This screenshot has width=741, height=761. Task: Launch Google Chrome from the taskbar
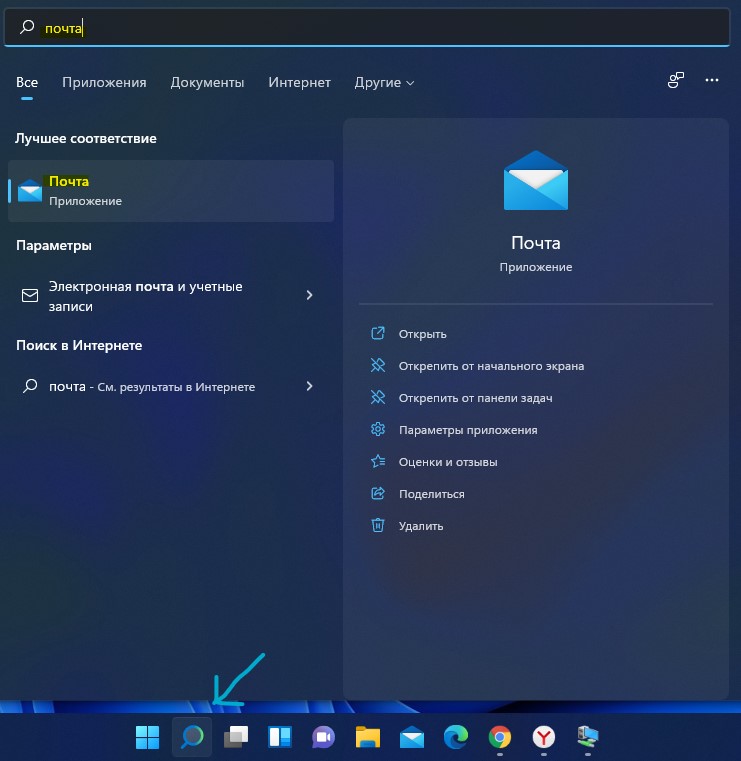pyautogui.click(x=500, y=737)
